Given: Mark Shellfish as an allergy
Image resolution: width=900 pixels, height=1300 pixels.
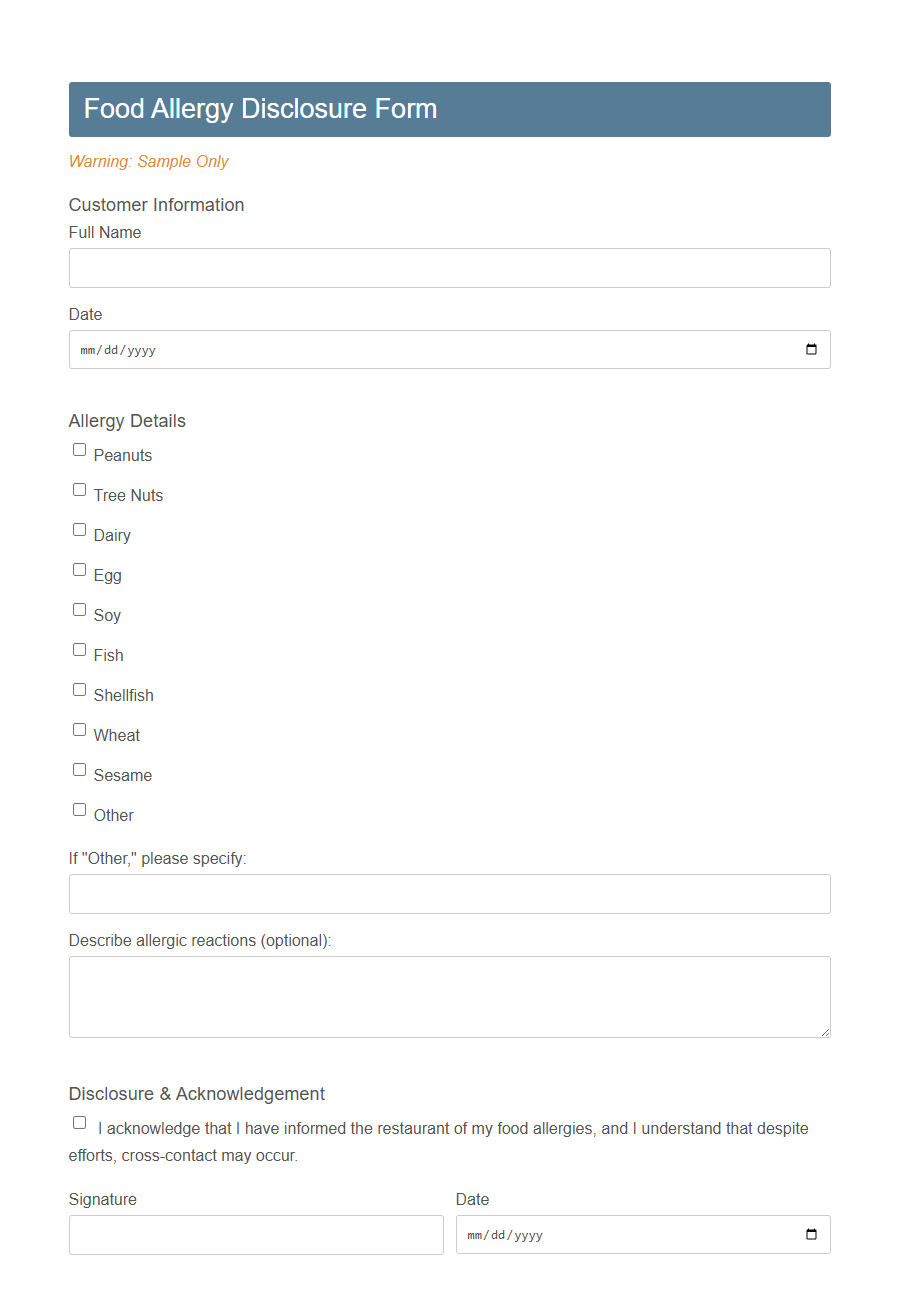Looking at the screenshot, I should [x=79, y=689].
